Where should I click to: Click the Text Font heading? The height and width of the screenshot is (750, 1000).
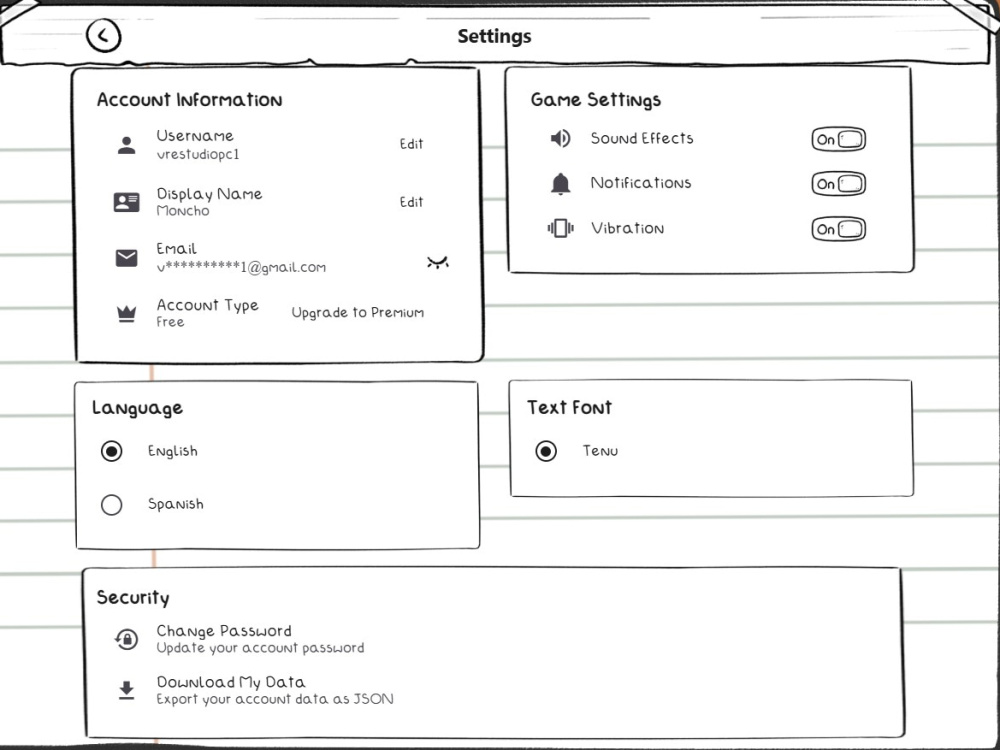point(570,408)
